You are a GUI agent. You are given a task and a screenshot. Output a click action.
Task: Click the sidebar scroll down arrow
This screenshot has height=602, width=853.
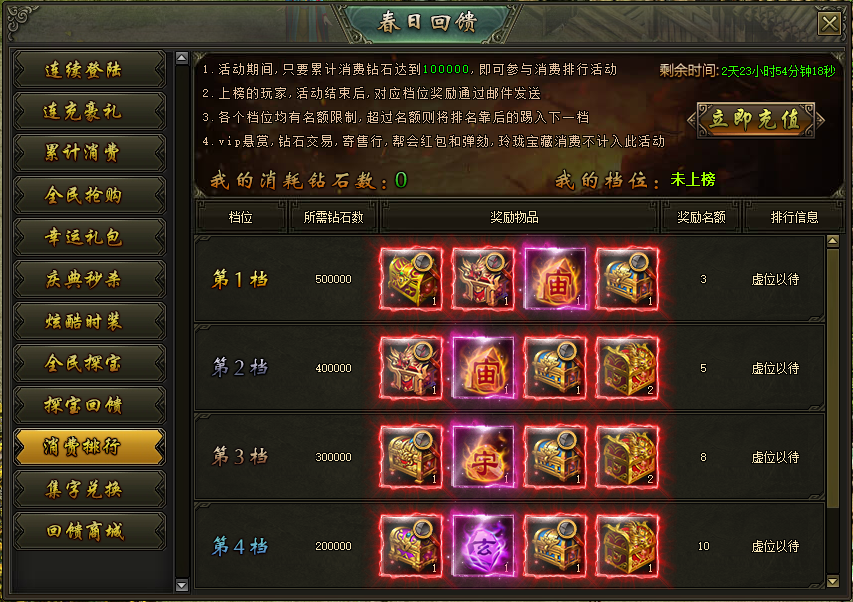pos(182,586)
